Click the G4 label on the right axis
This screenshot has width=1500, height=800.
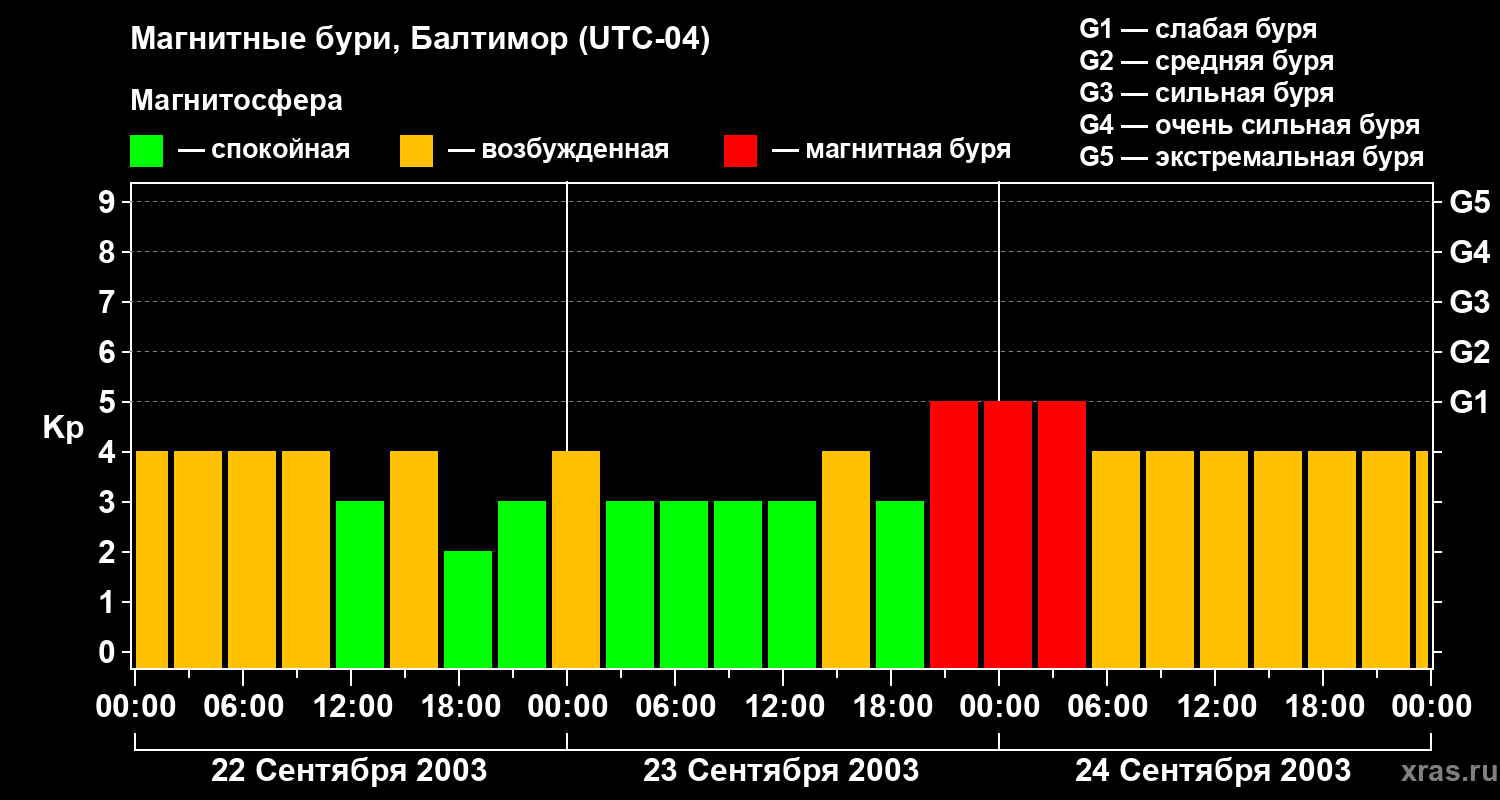click(1469, 252)
